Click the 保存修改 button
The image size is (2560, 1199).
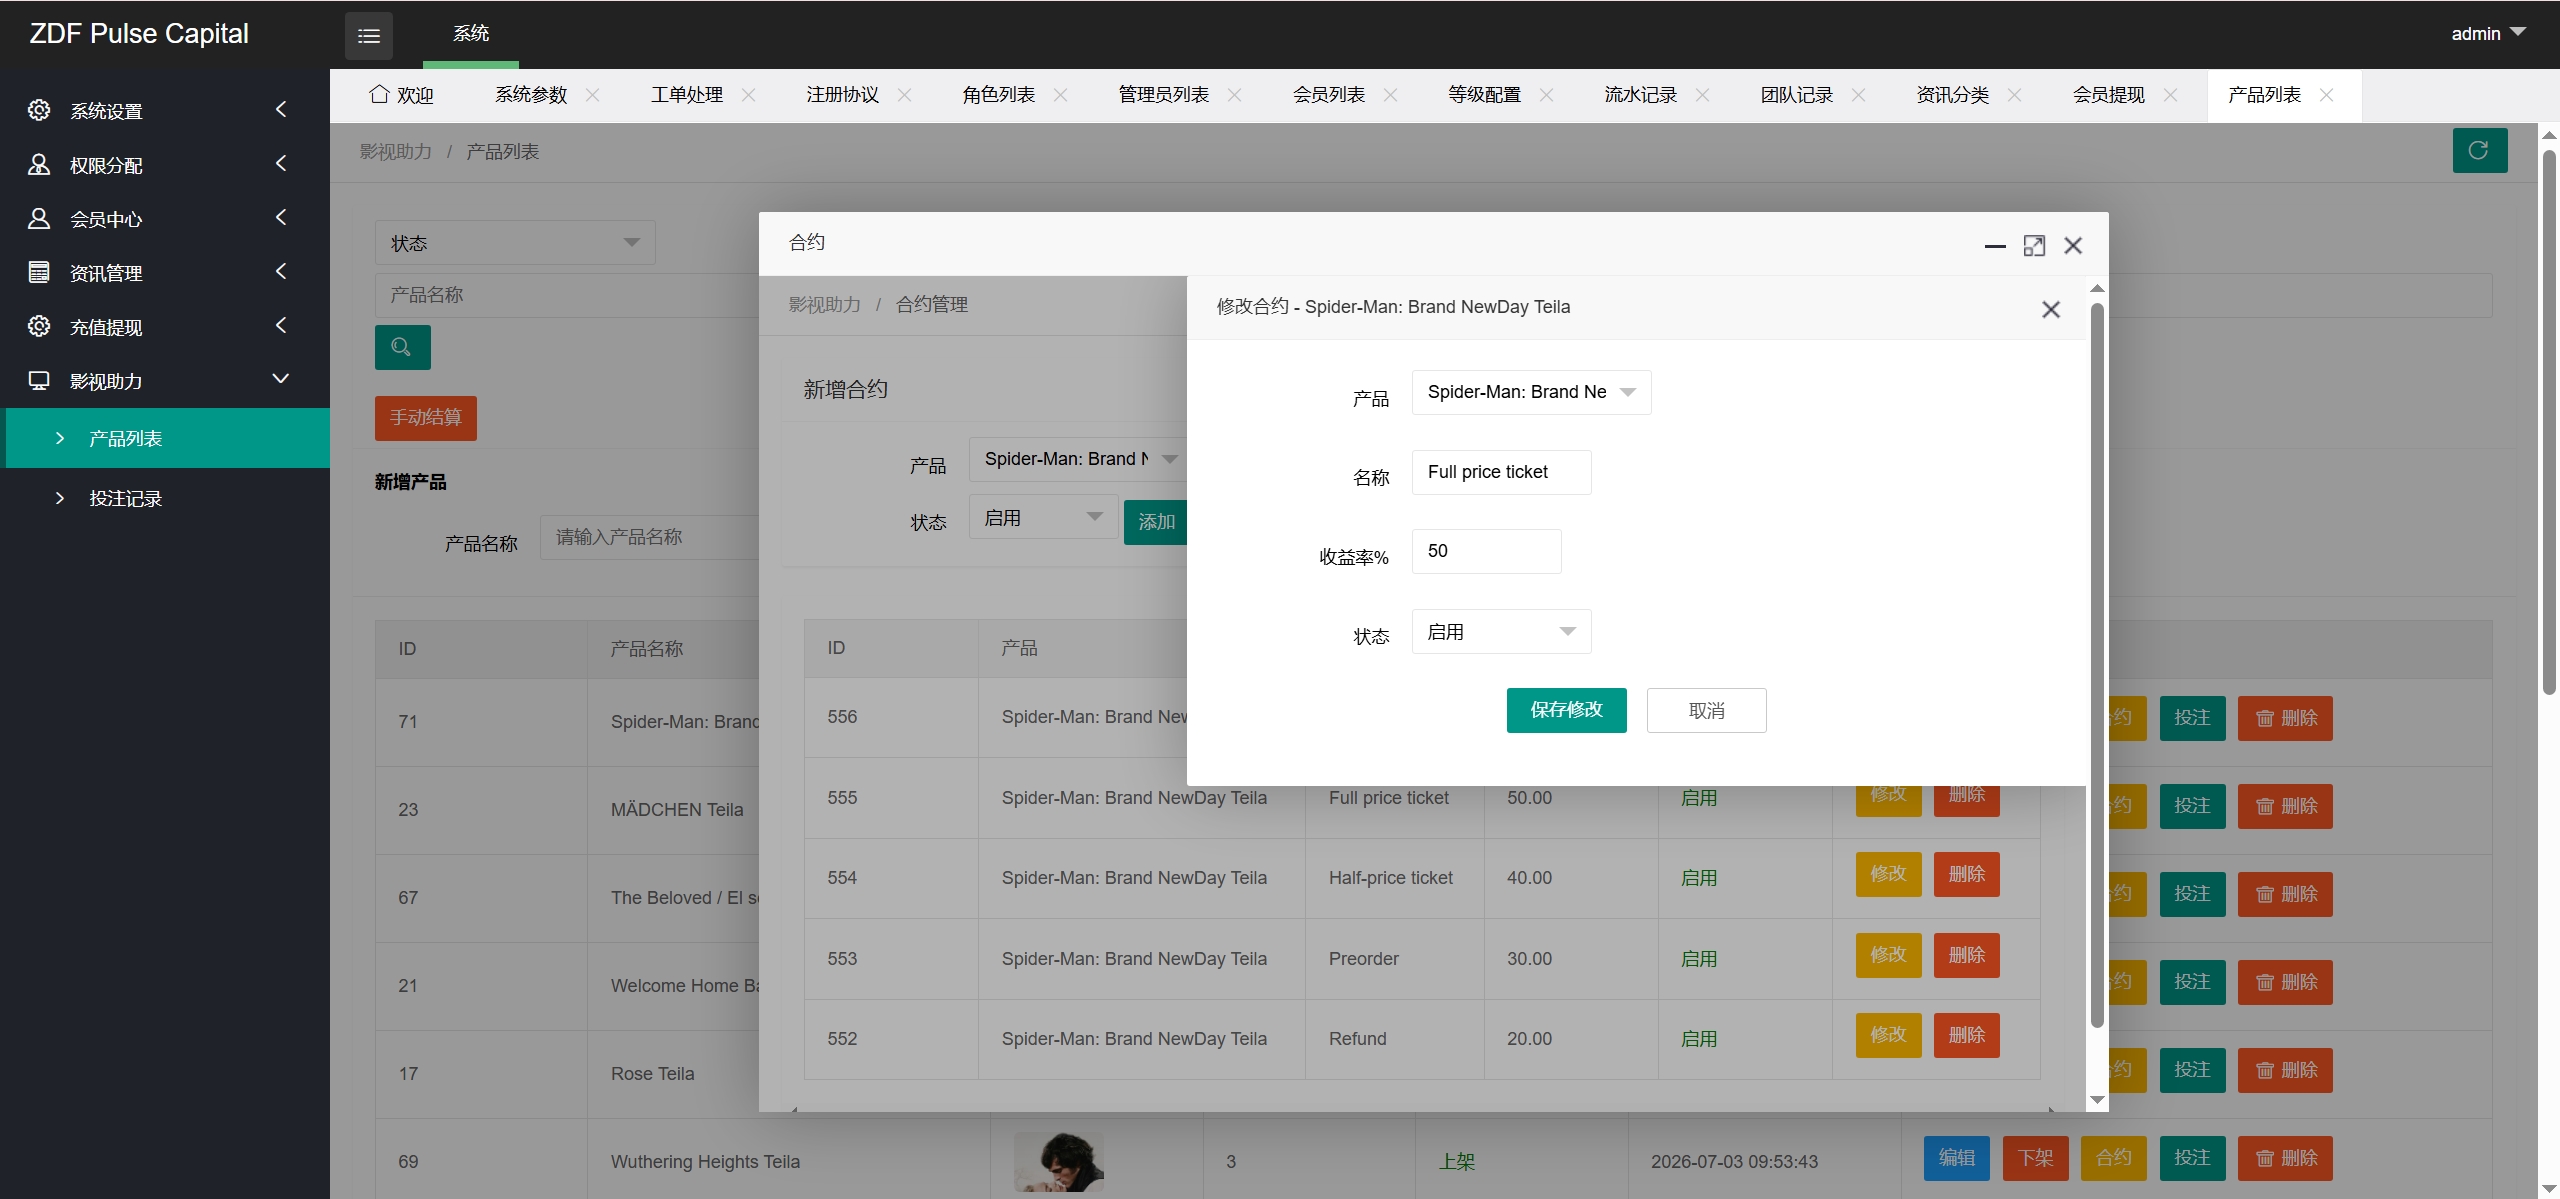1566,710
